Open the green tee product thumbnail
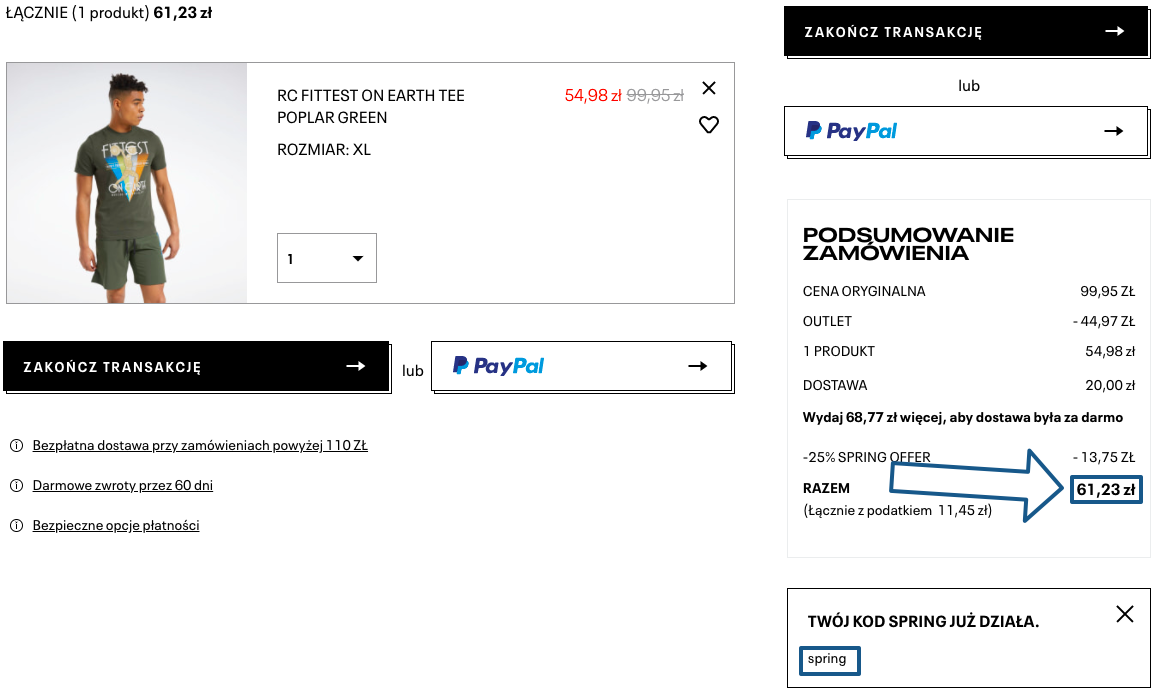Screen dimensions: 1158x695 coord(127,183)
